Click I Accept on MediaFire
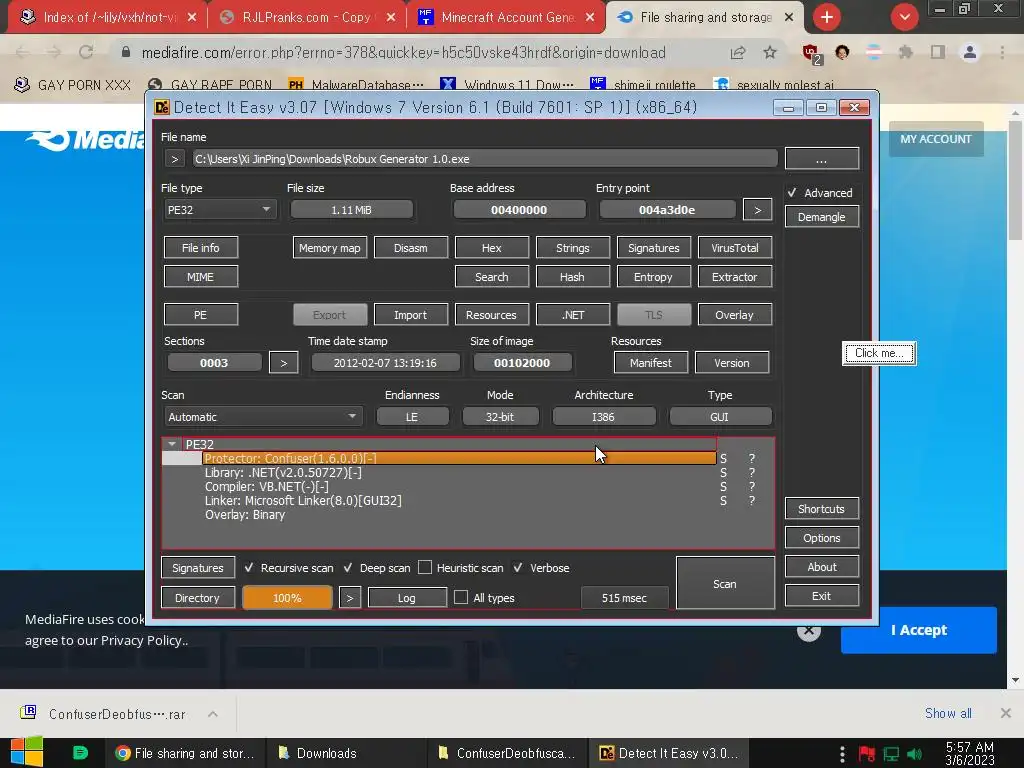Viewport: 1024px width, 768px height. click(x=919, y=630)
